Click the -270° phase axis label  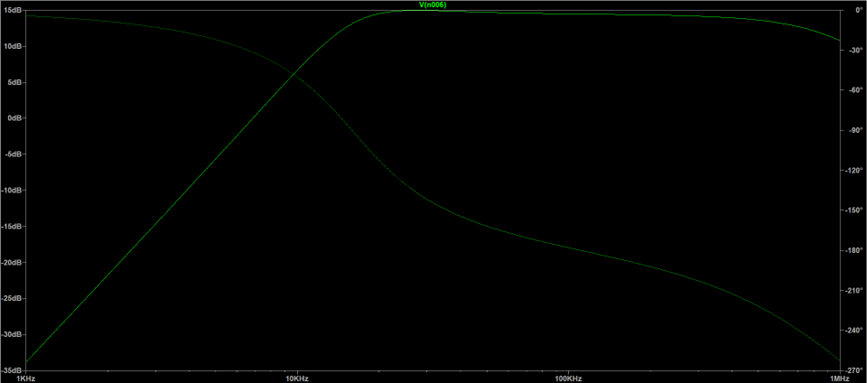855,370
